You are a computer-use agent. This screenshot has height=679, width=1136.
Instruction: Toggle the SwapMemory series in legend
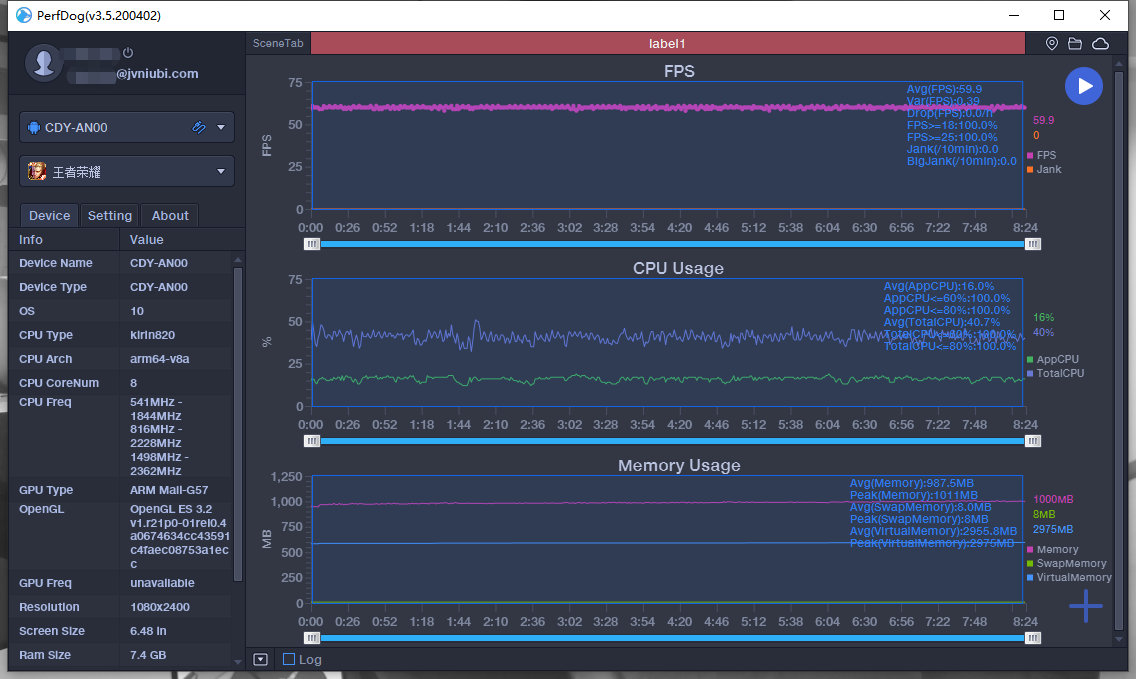[x=1070, y=564]
